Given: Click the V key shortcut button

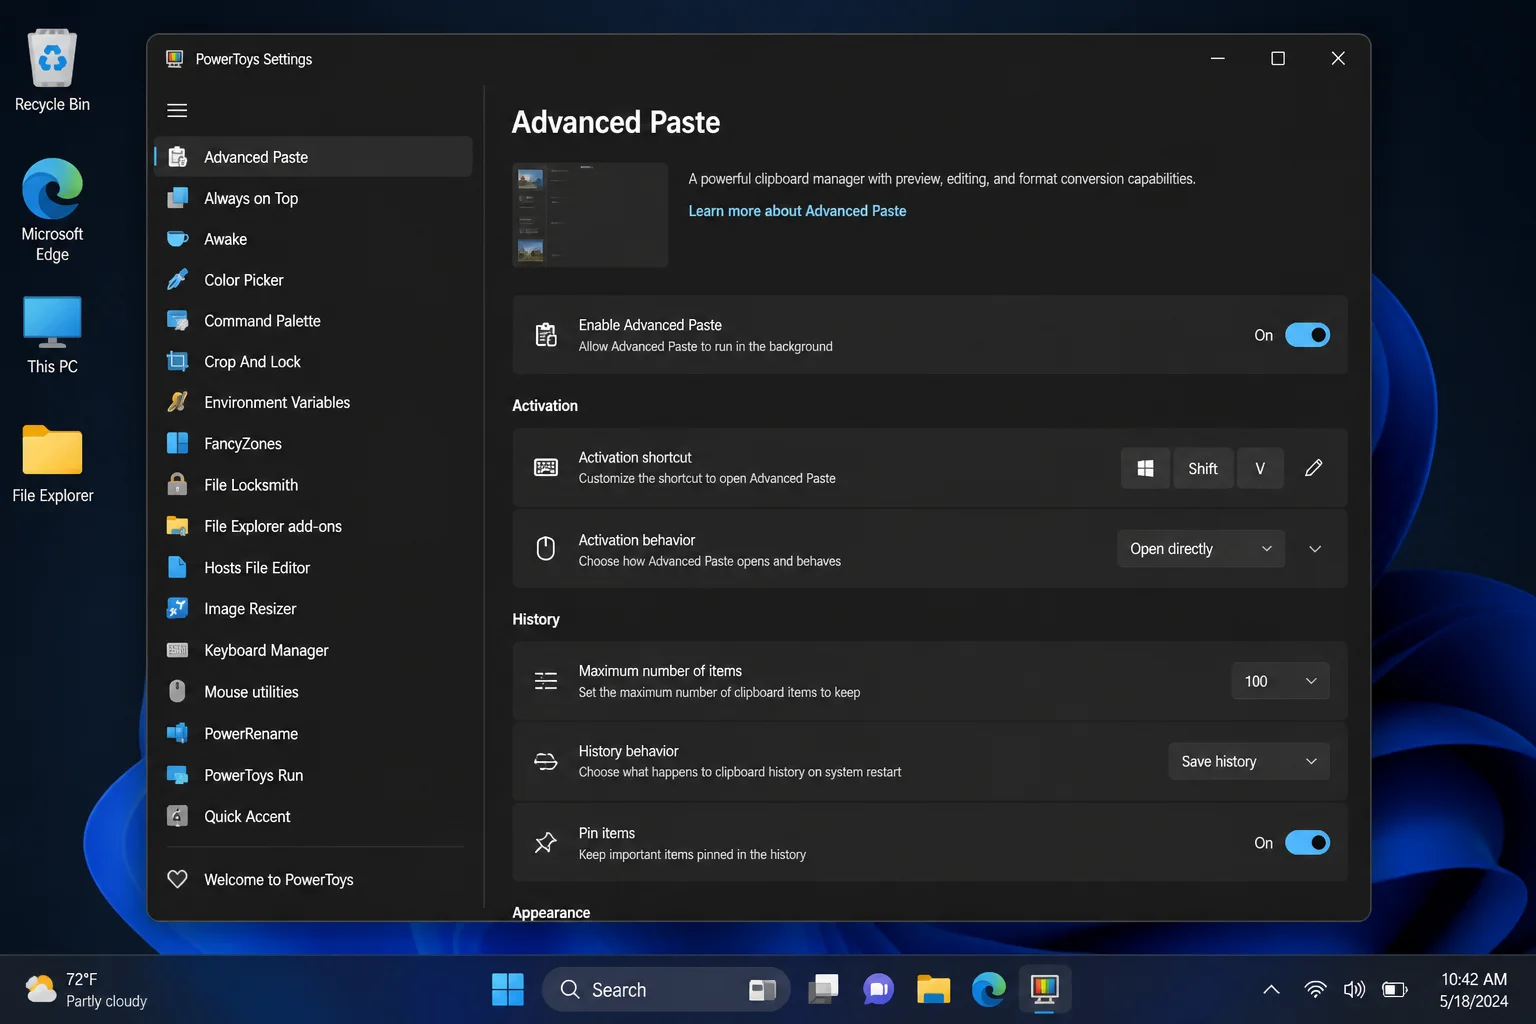Looking at the screenshot, I should 1260,468.
